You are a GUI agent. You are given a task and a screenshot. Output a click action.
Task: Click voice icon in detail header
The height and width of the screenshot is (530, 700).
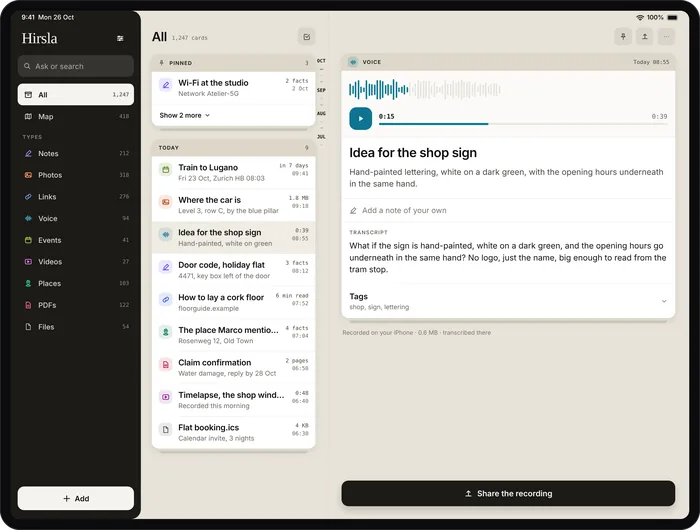[x=353, y=62]
